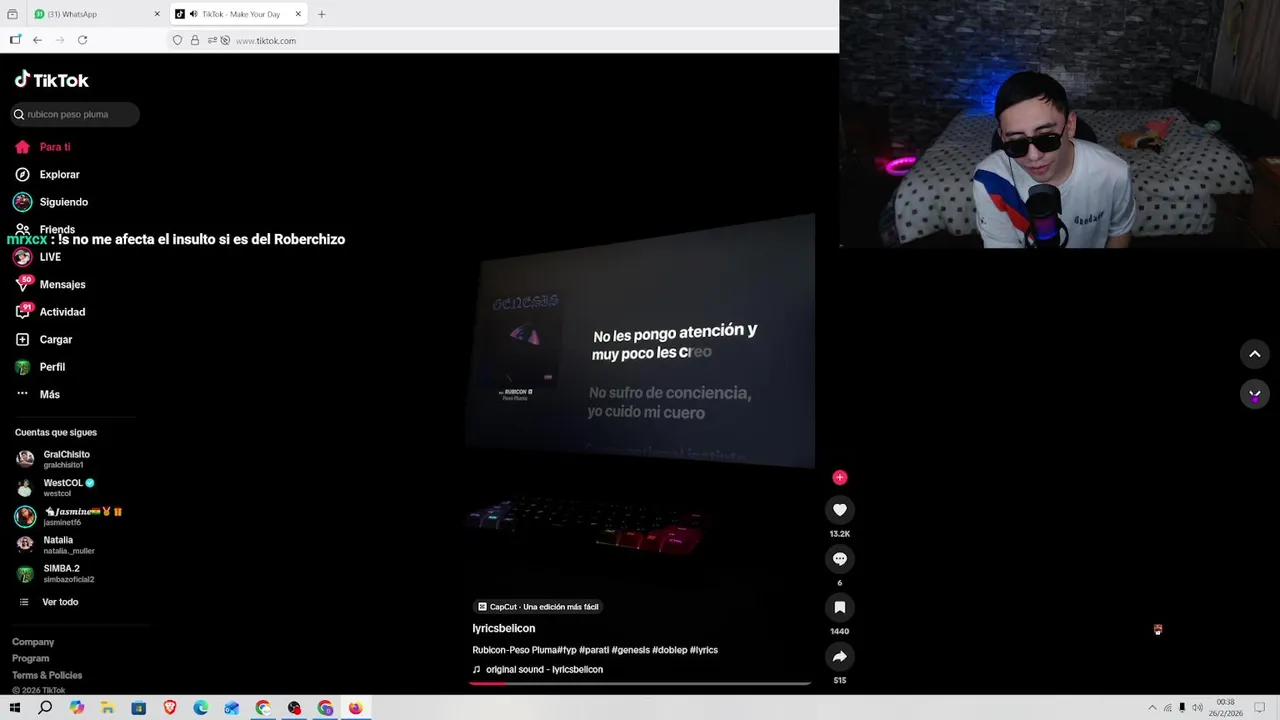Open the WestCOL account

(x=56, y=488)
